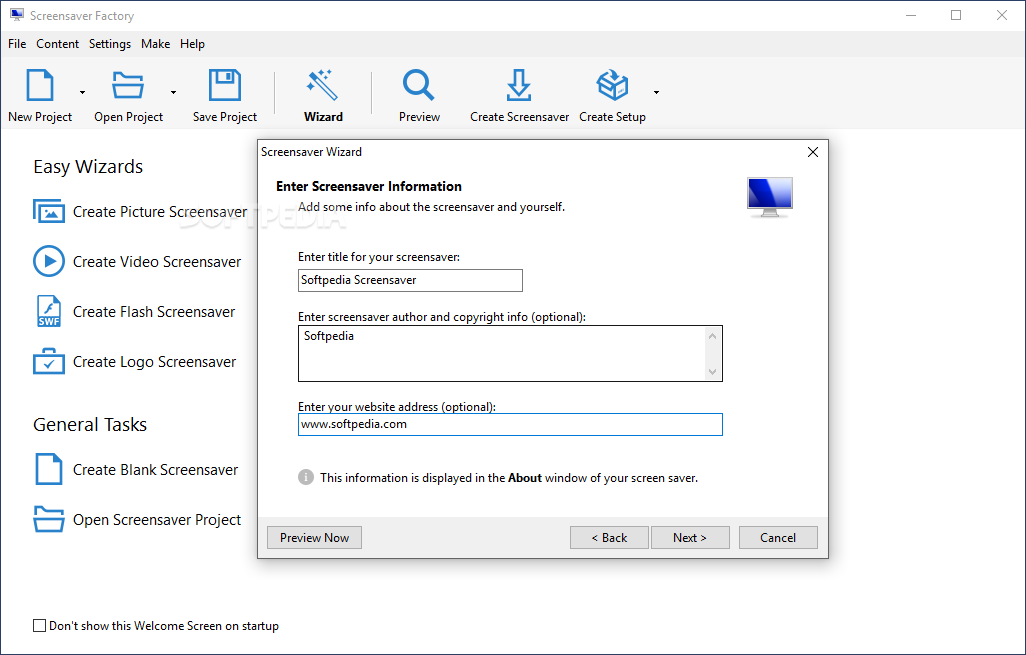This screenshot has height=655, width=1026.
Task: Proceed with the Next > button
Action: point(690,537)
